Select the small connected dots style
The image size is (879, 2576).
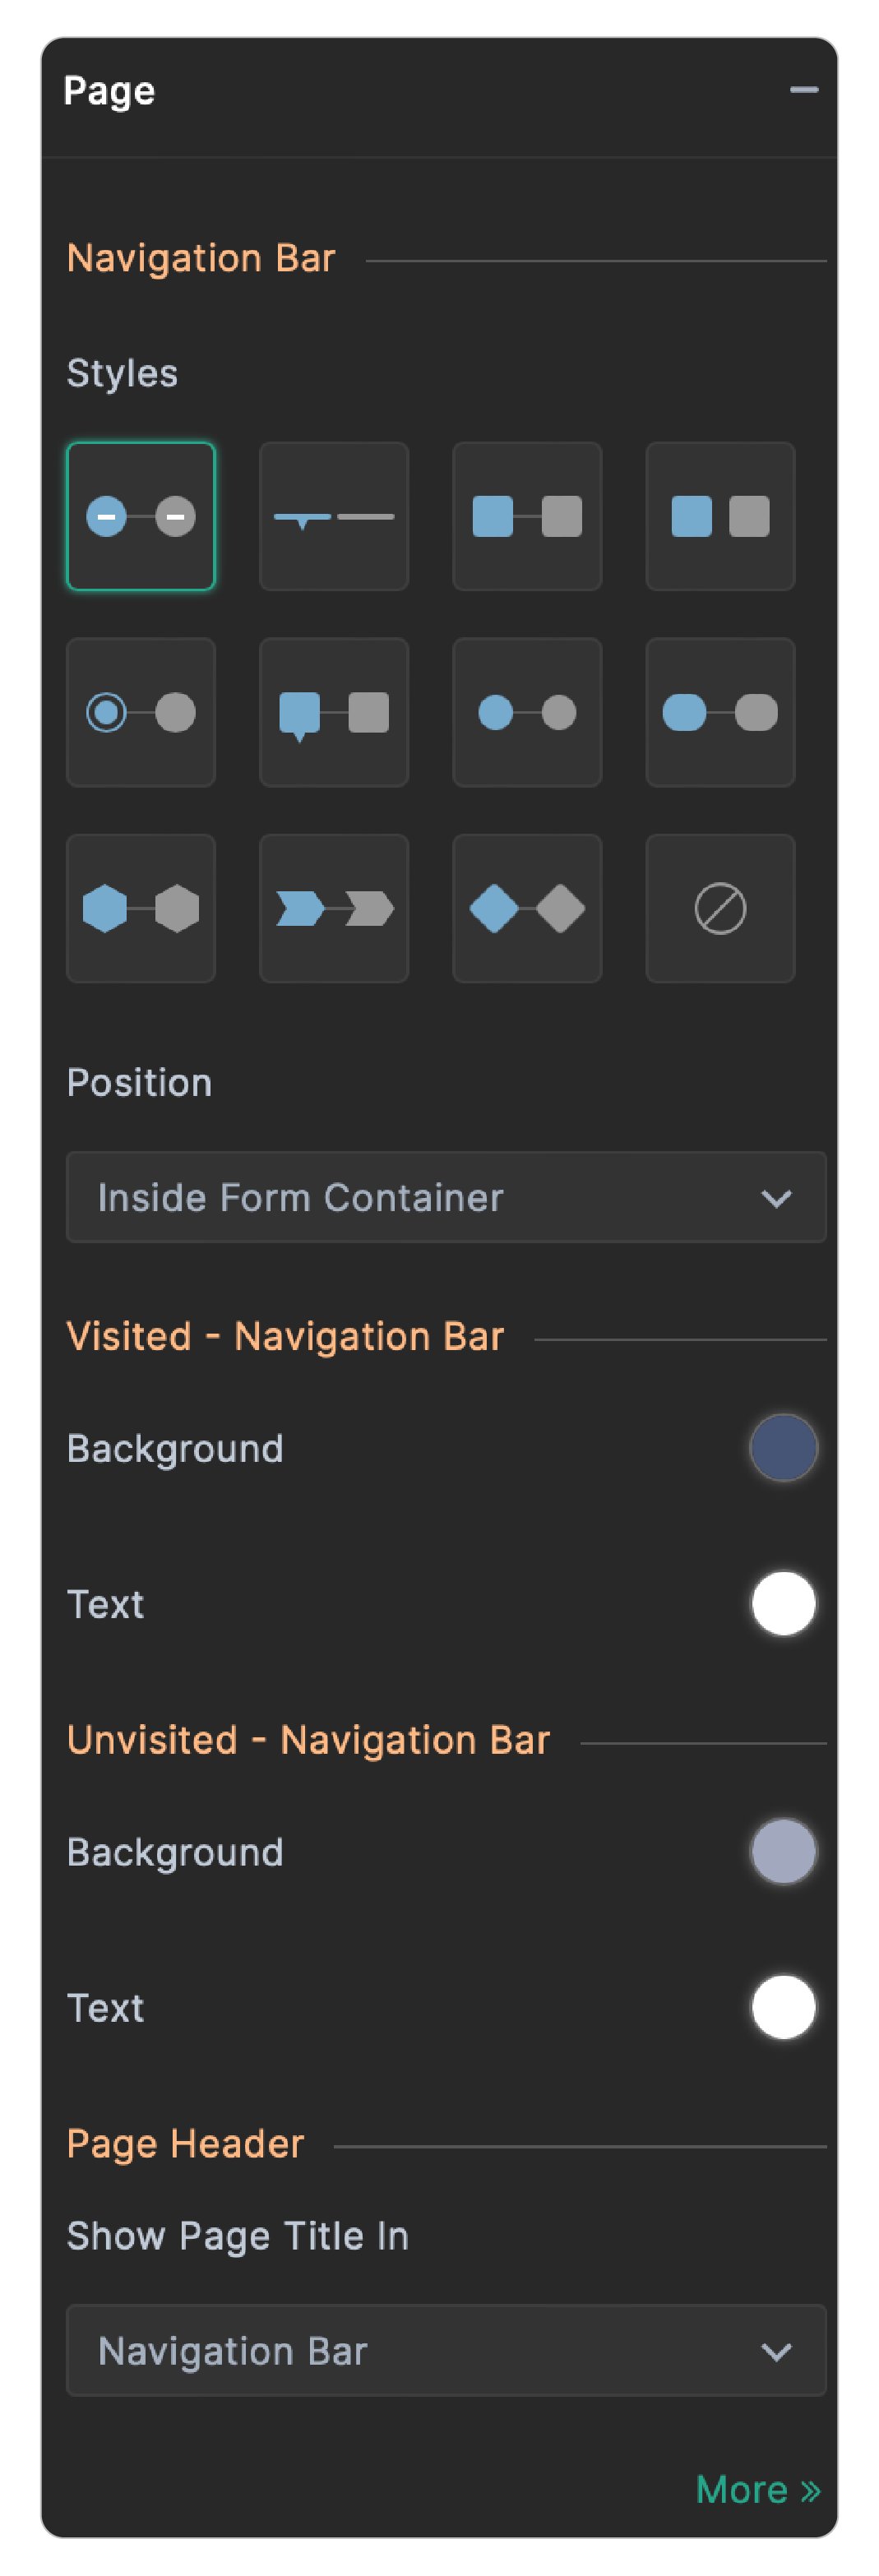(x=527, y=712)
